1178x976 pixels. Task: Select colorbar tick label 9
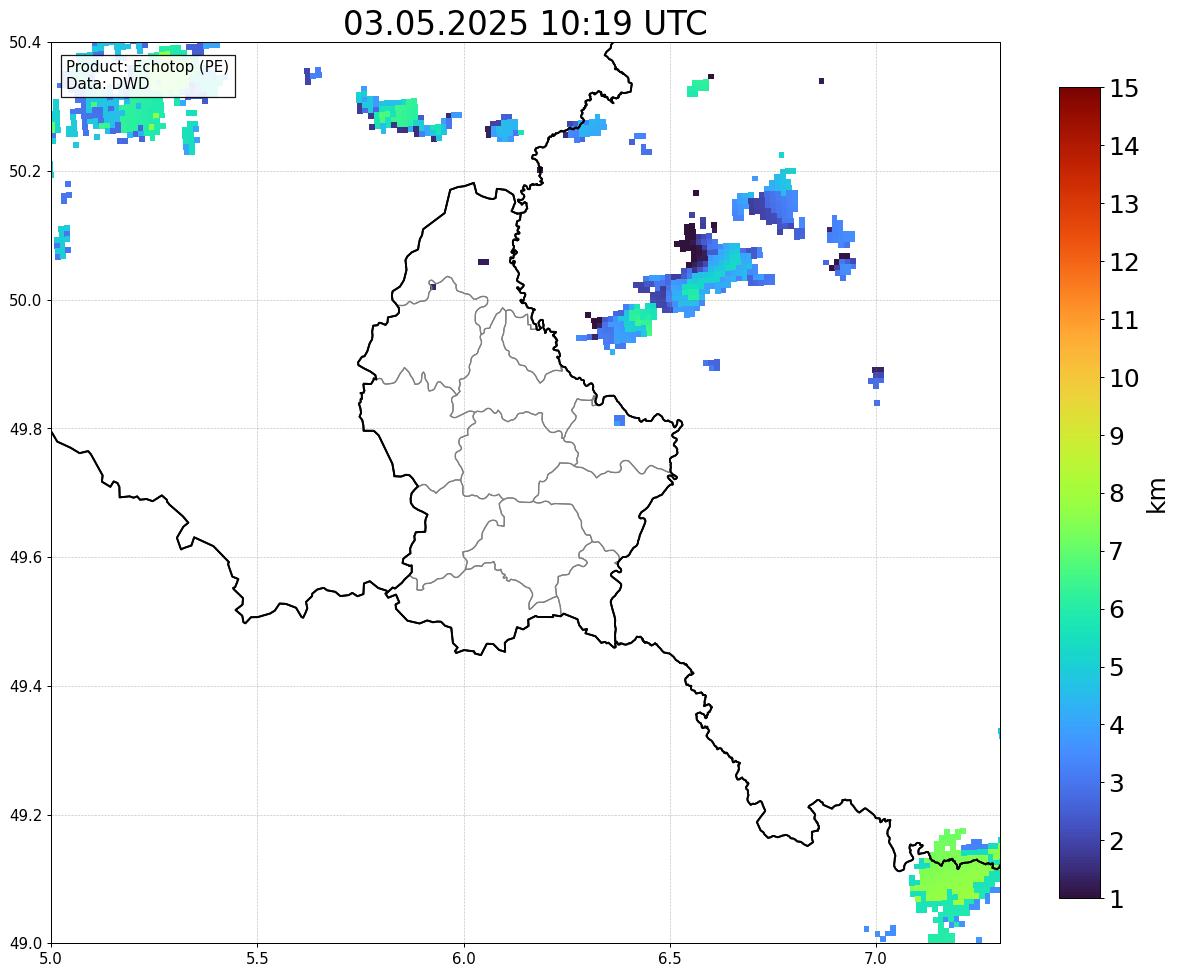point(1117,436)
